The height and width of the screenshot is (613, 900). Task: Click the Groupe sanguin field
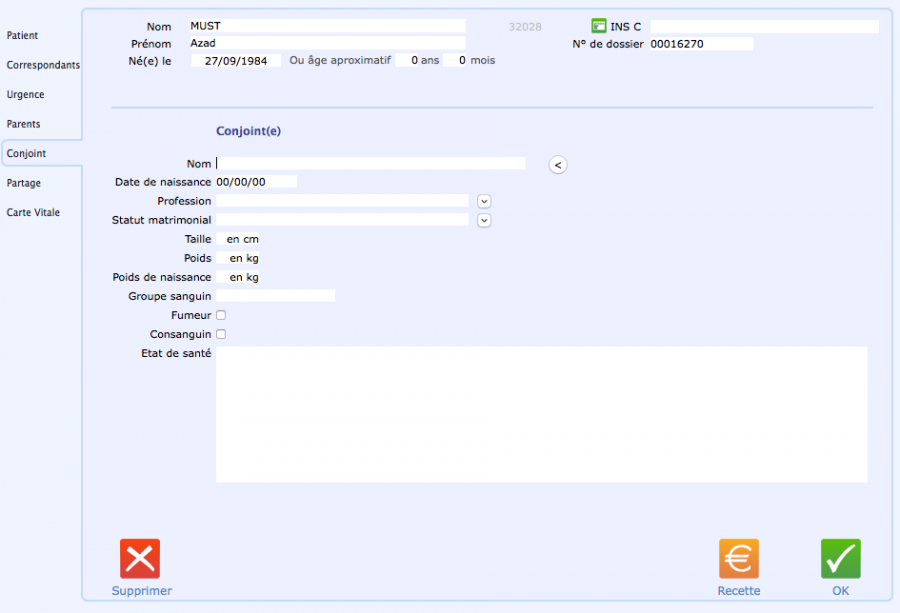(276, 296)
